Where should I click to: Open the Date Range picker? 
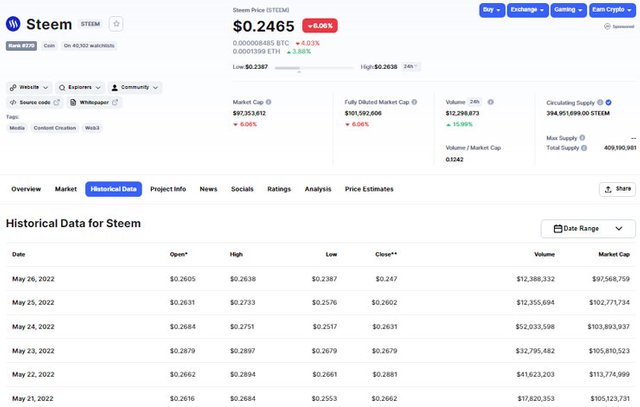click(588, 229)
